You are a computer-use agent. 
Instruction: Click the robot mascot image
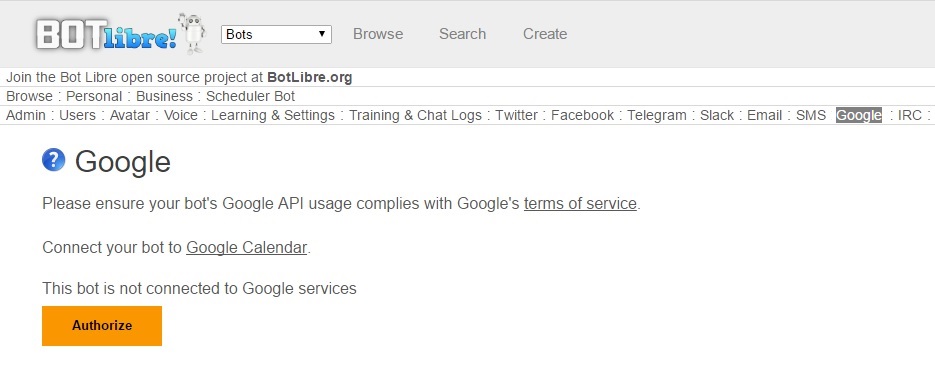pyautogui.click(x=193, y=33)
